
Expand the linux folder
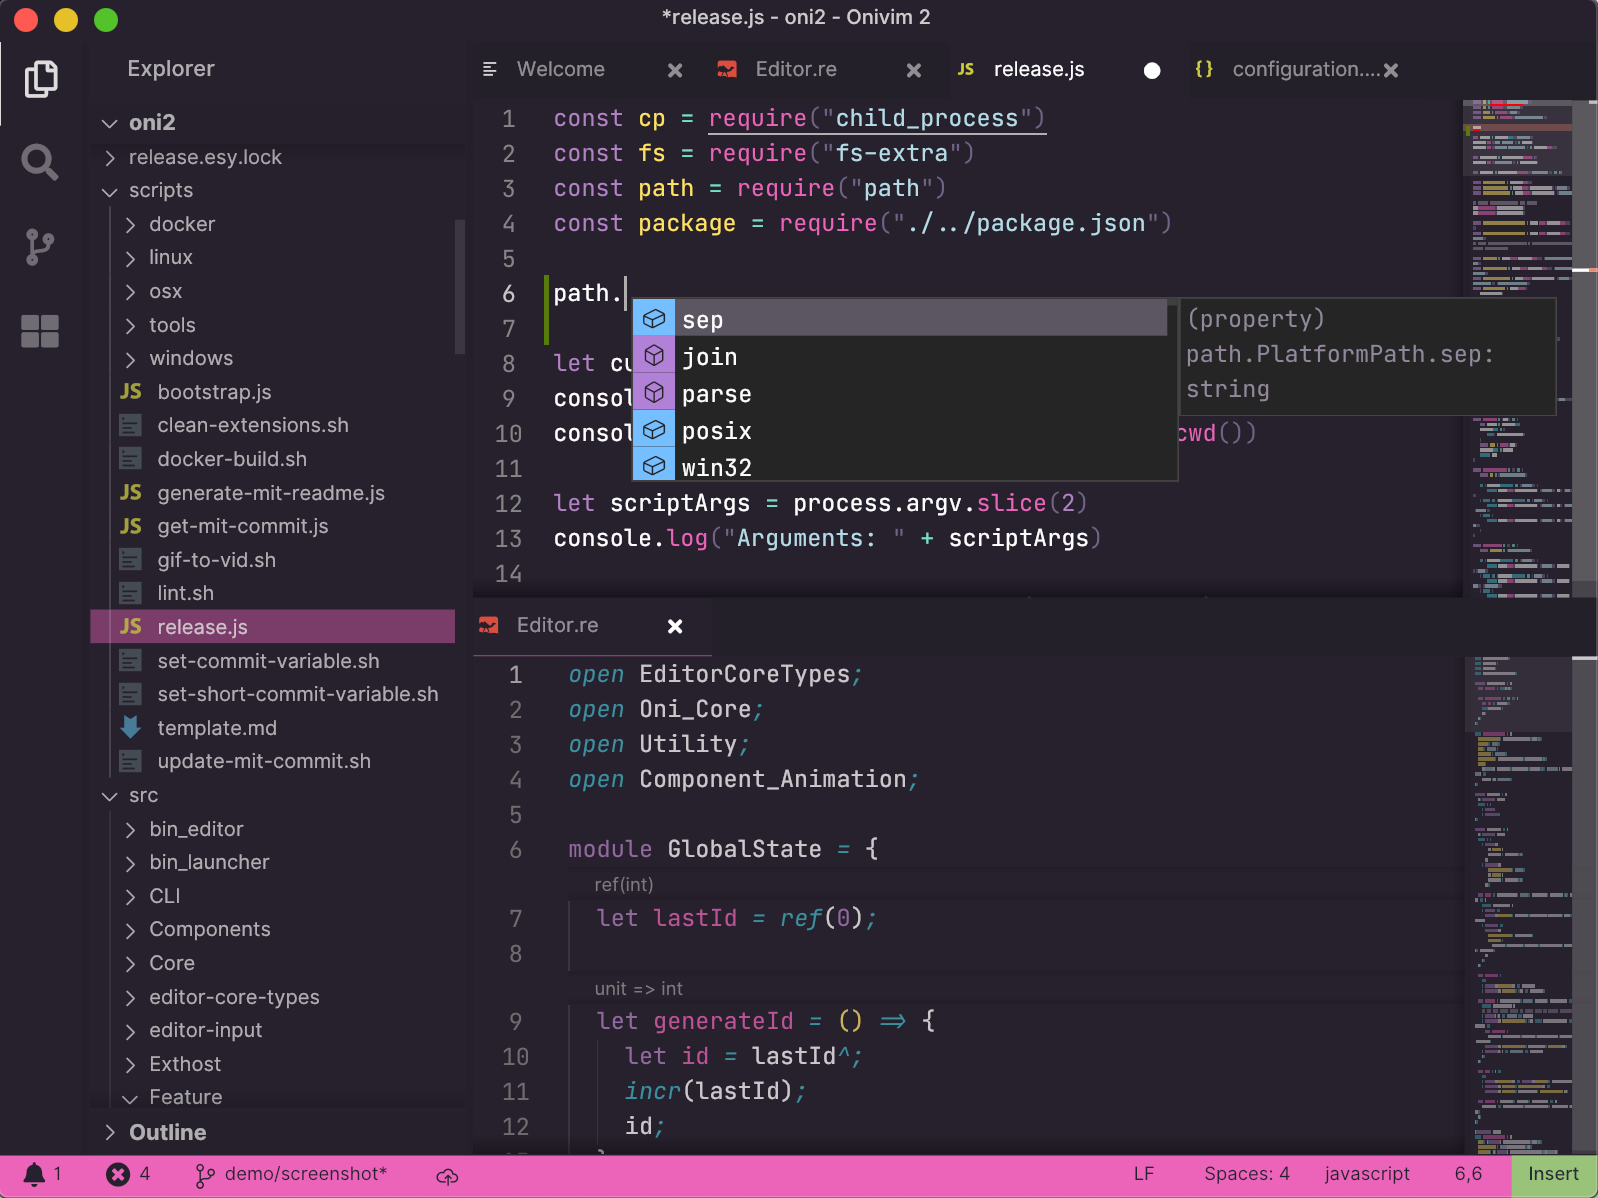pyautogui.click(x=130, y=258)
